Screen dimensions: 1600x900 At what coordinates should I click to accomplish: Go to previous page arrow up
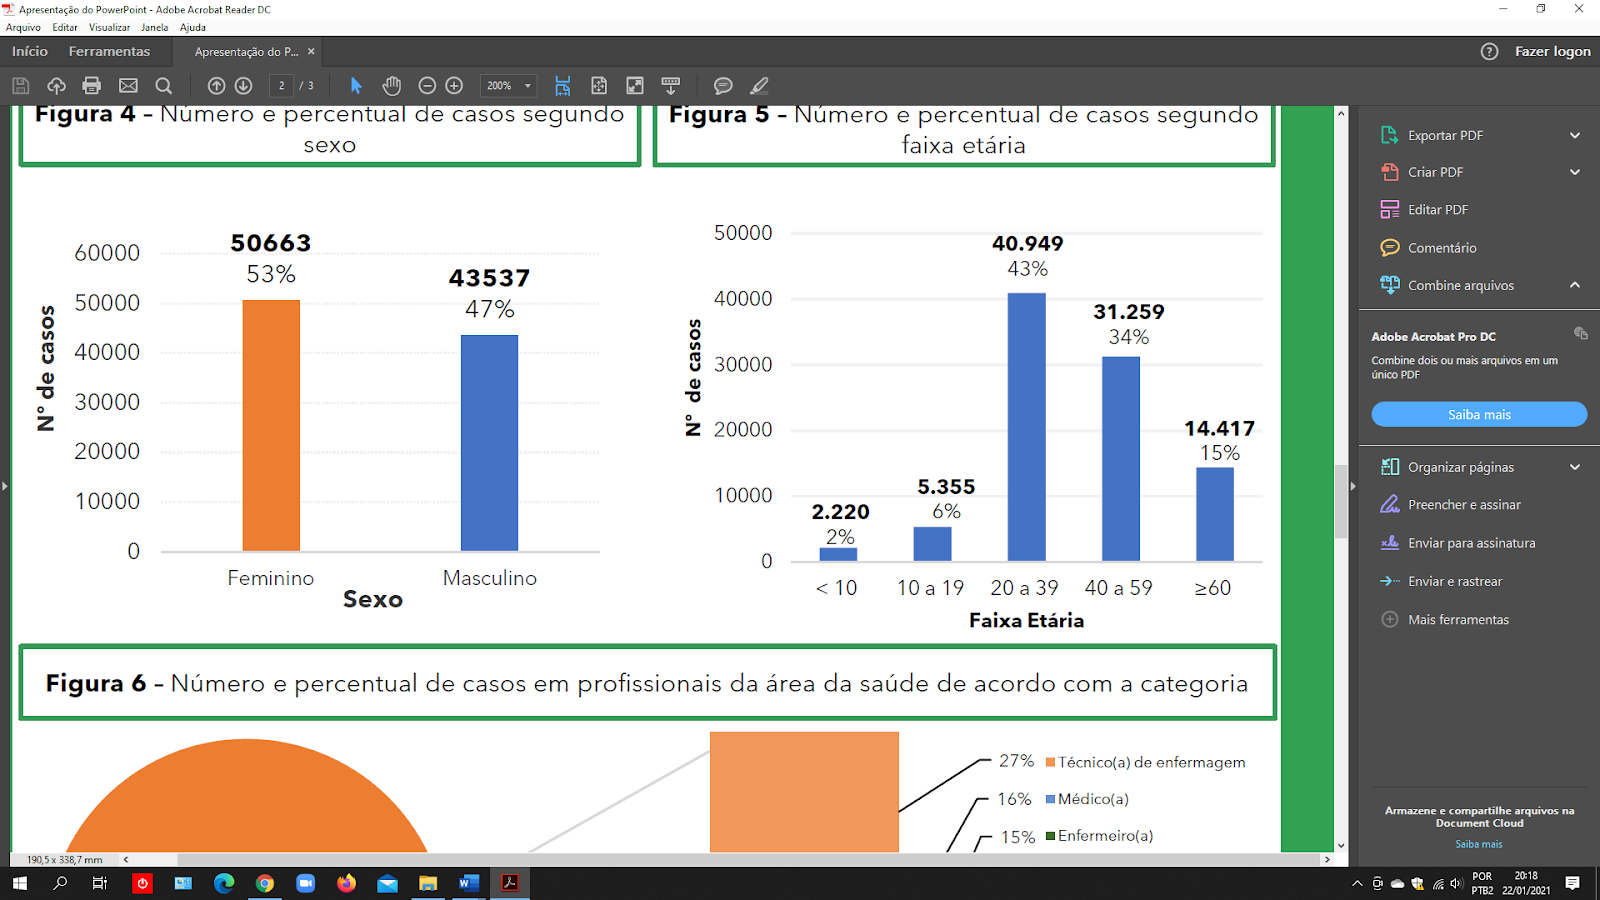point(216,86)
